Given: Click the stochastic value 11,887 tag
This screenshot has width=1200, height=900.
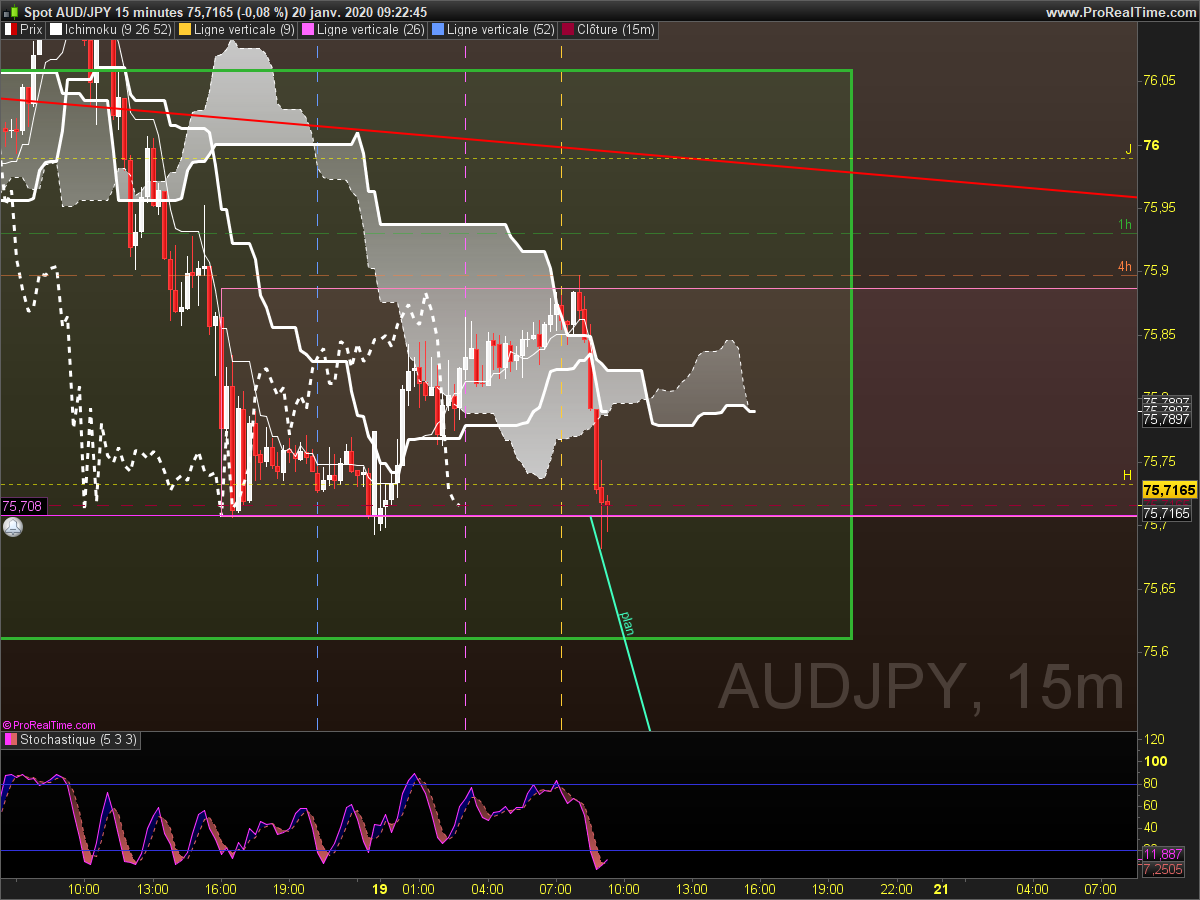Looking at the screenshot, I should pos(1165,855).
